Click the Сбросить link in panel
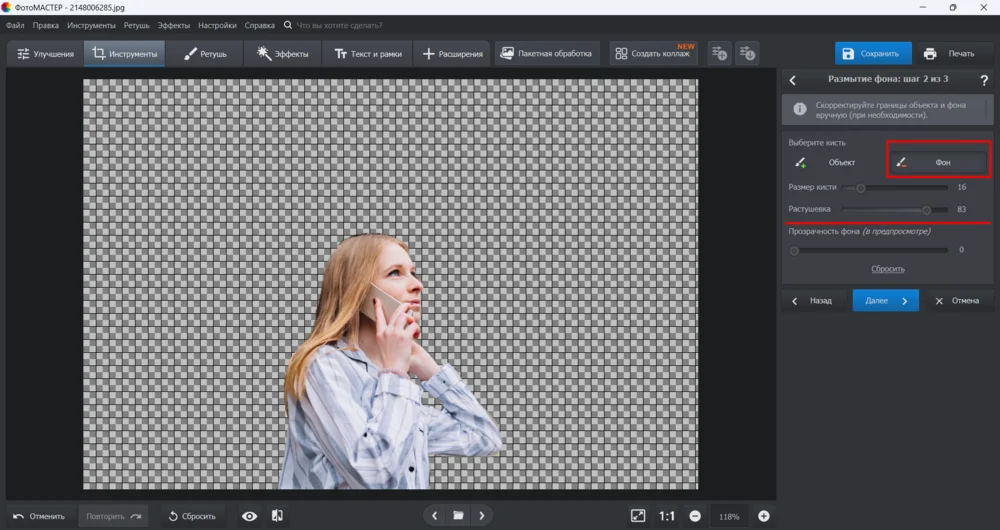The height and width of the screenshot is (530, 1000). tap(887, 269)
